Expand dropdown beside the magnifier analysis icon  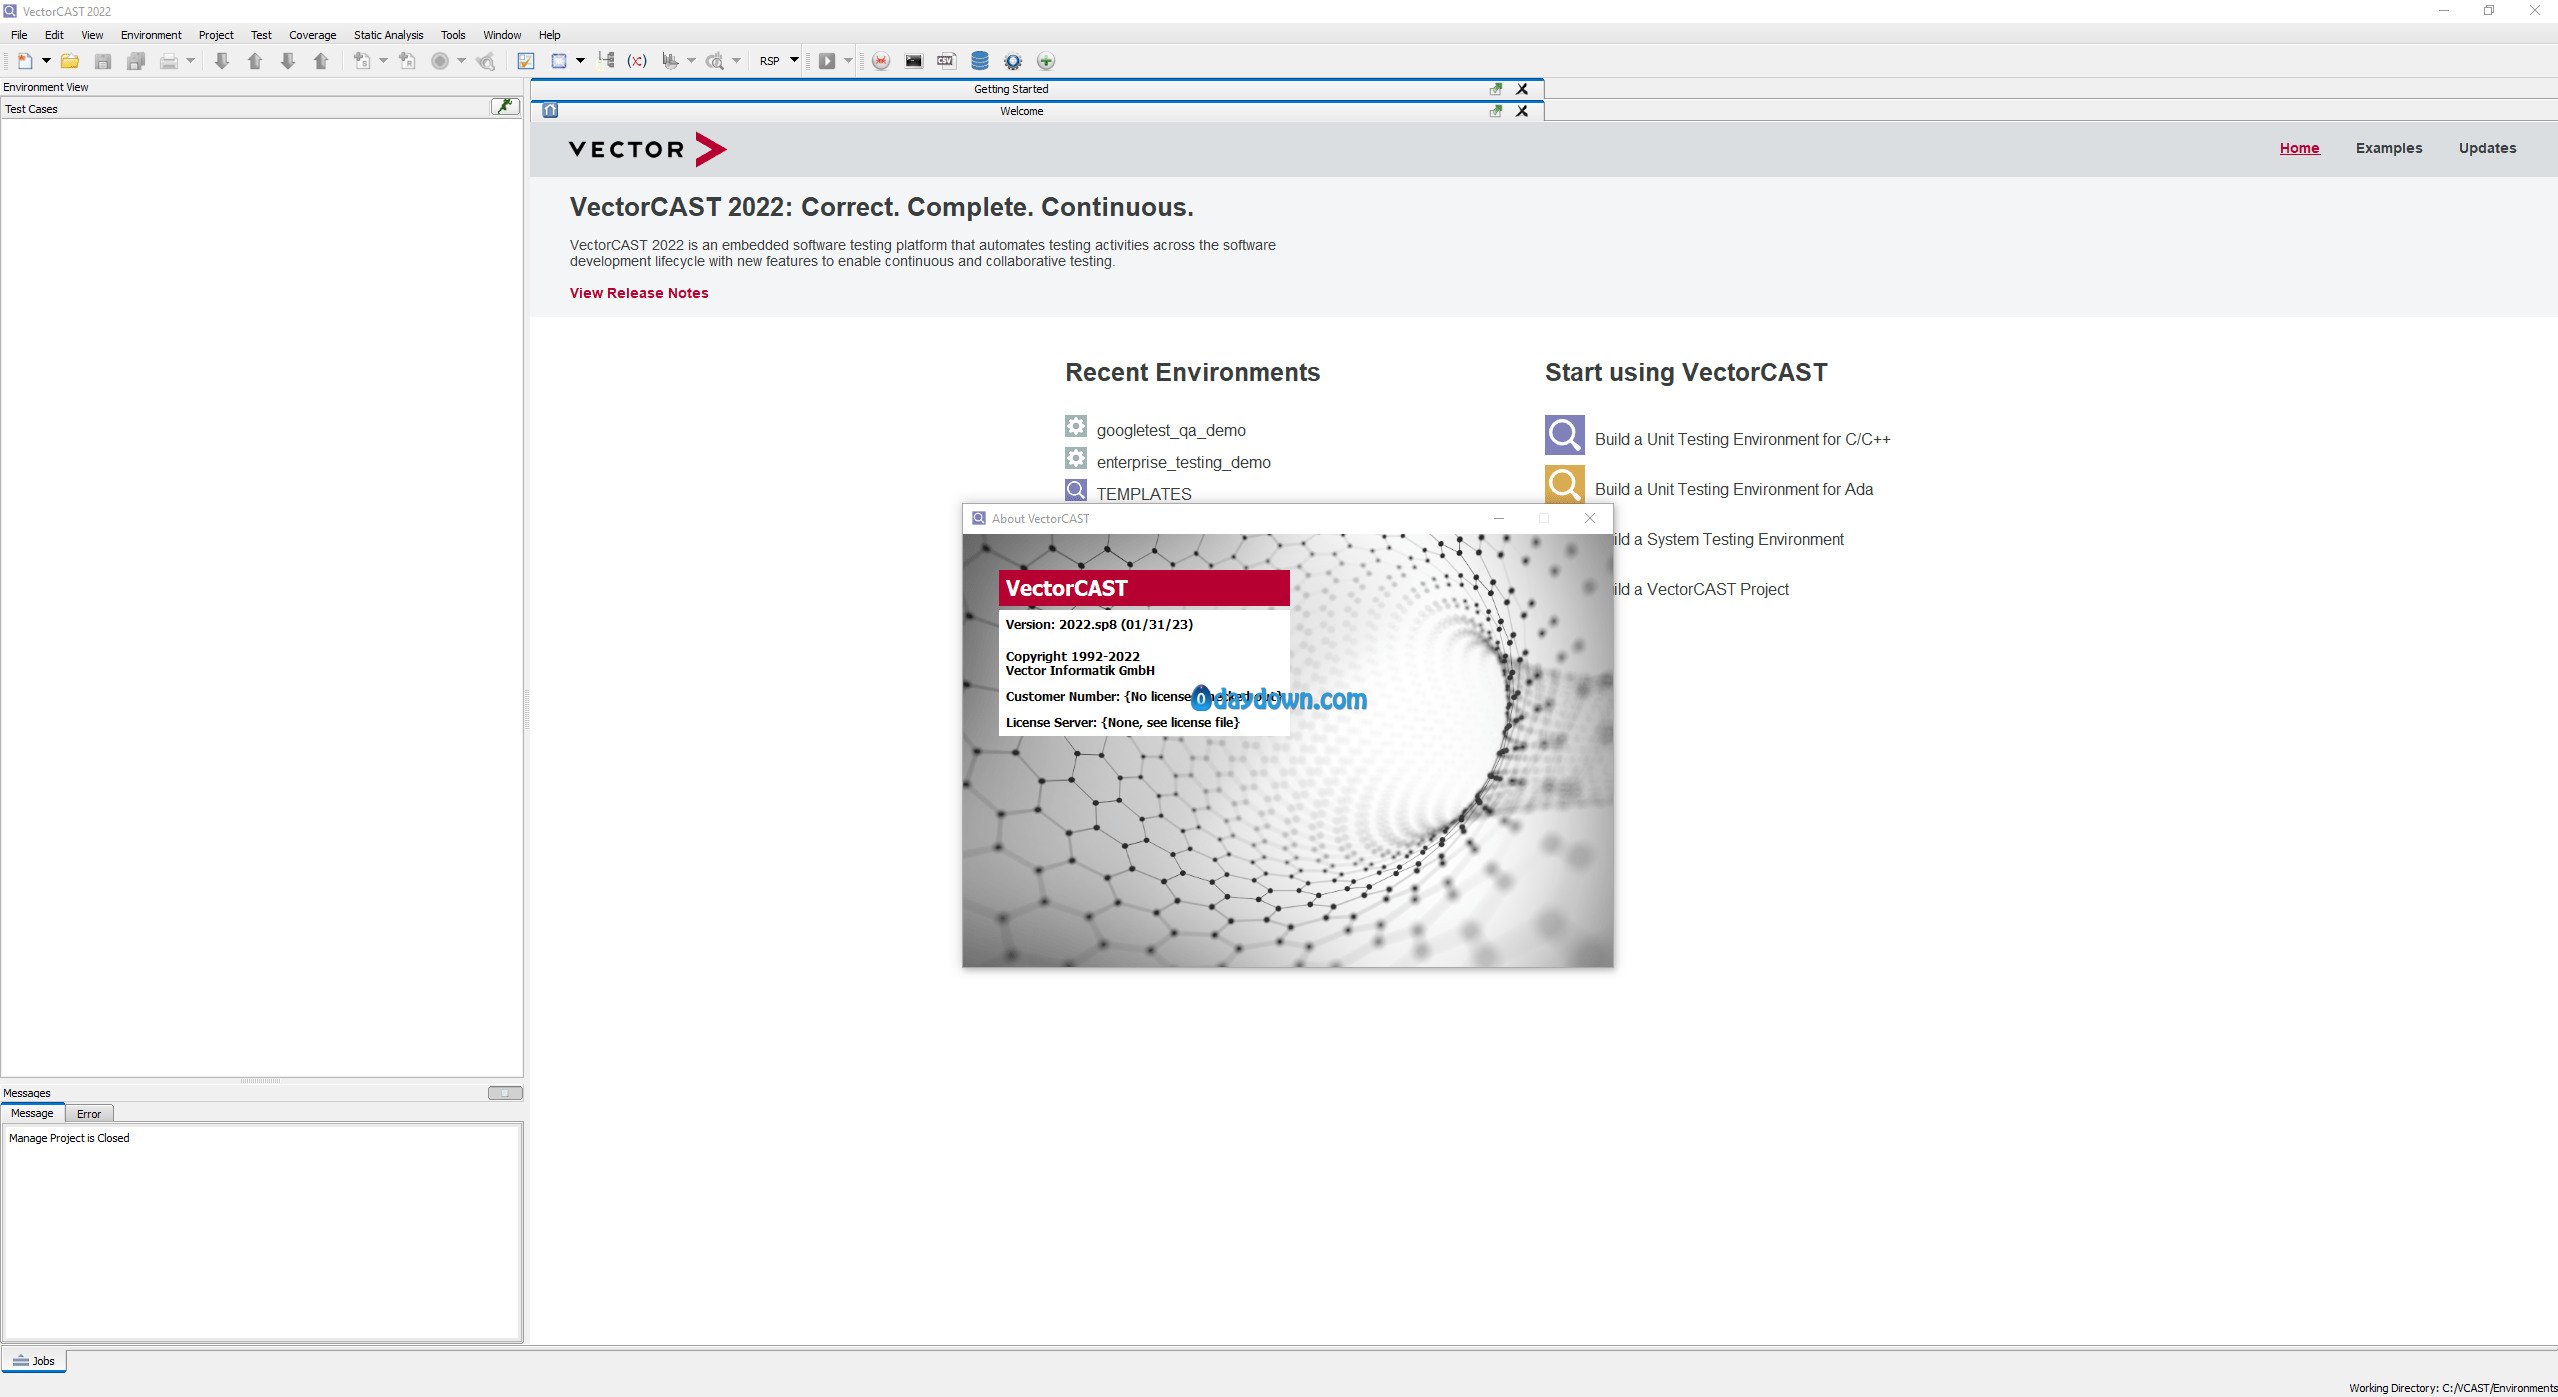tap(736, 61)
